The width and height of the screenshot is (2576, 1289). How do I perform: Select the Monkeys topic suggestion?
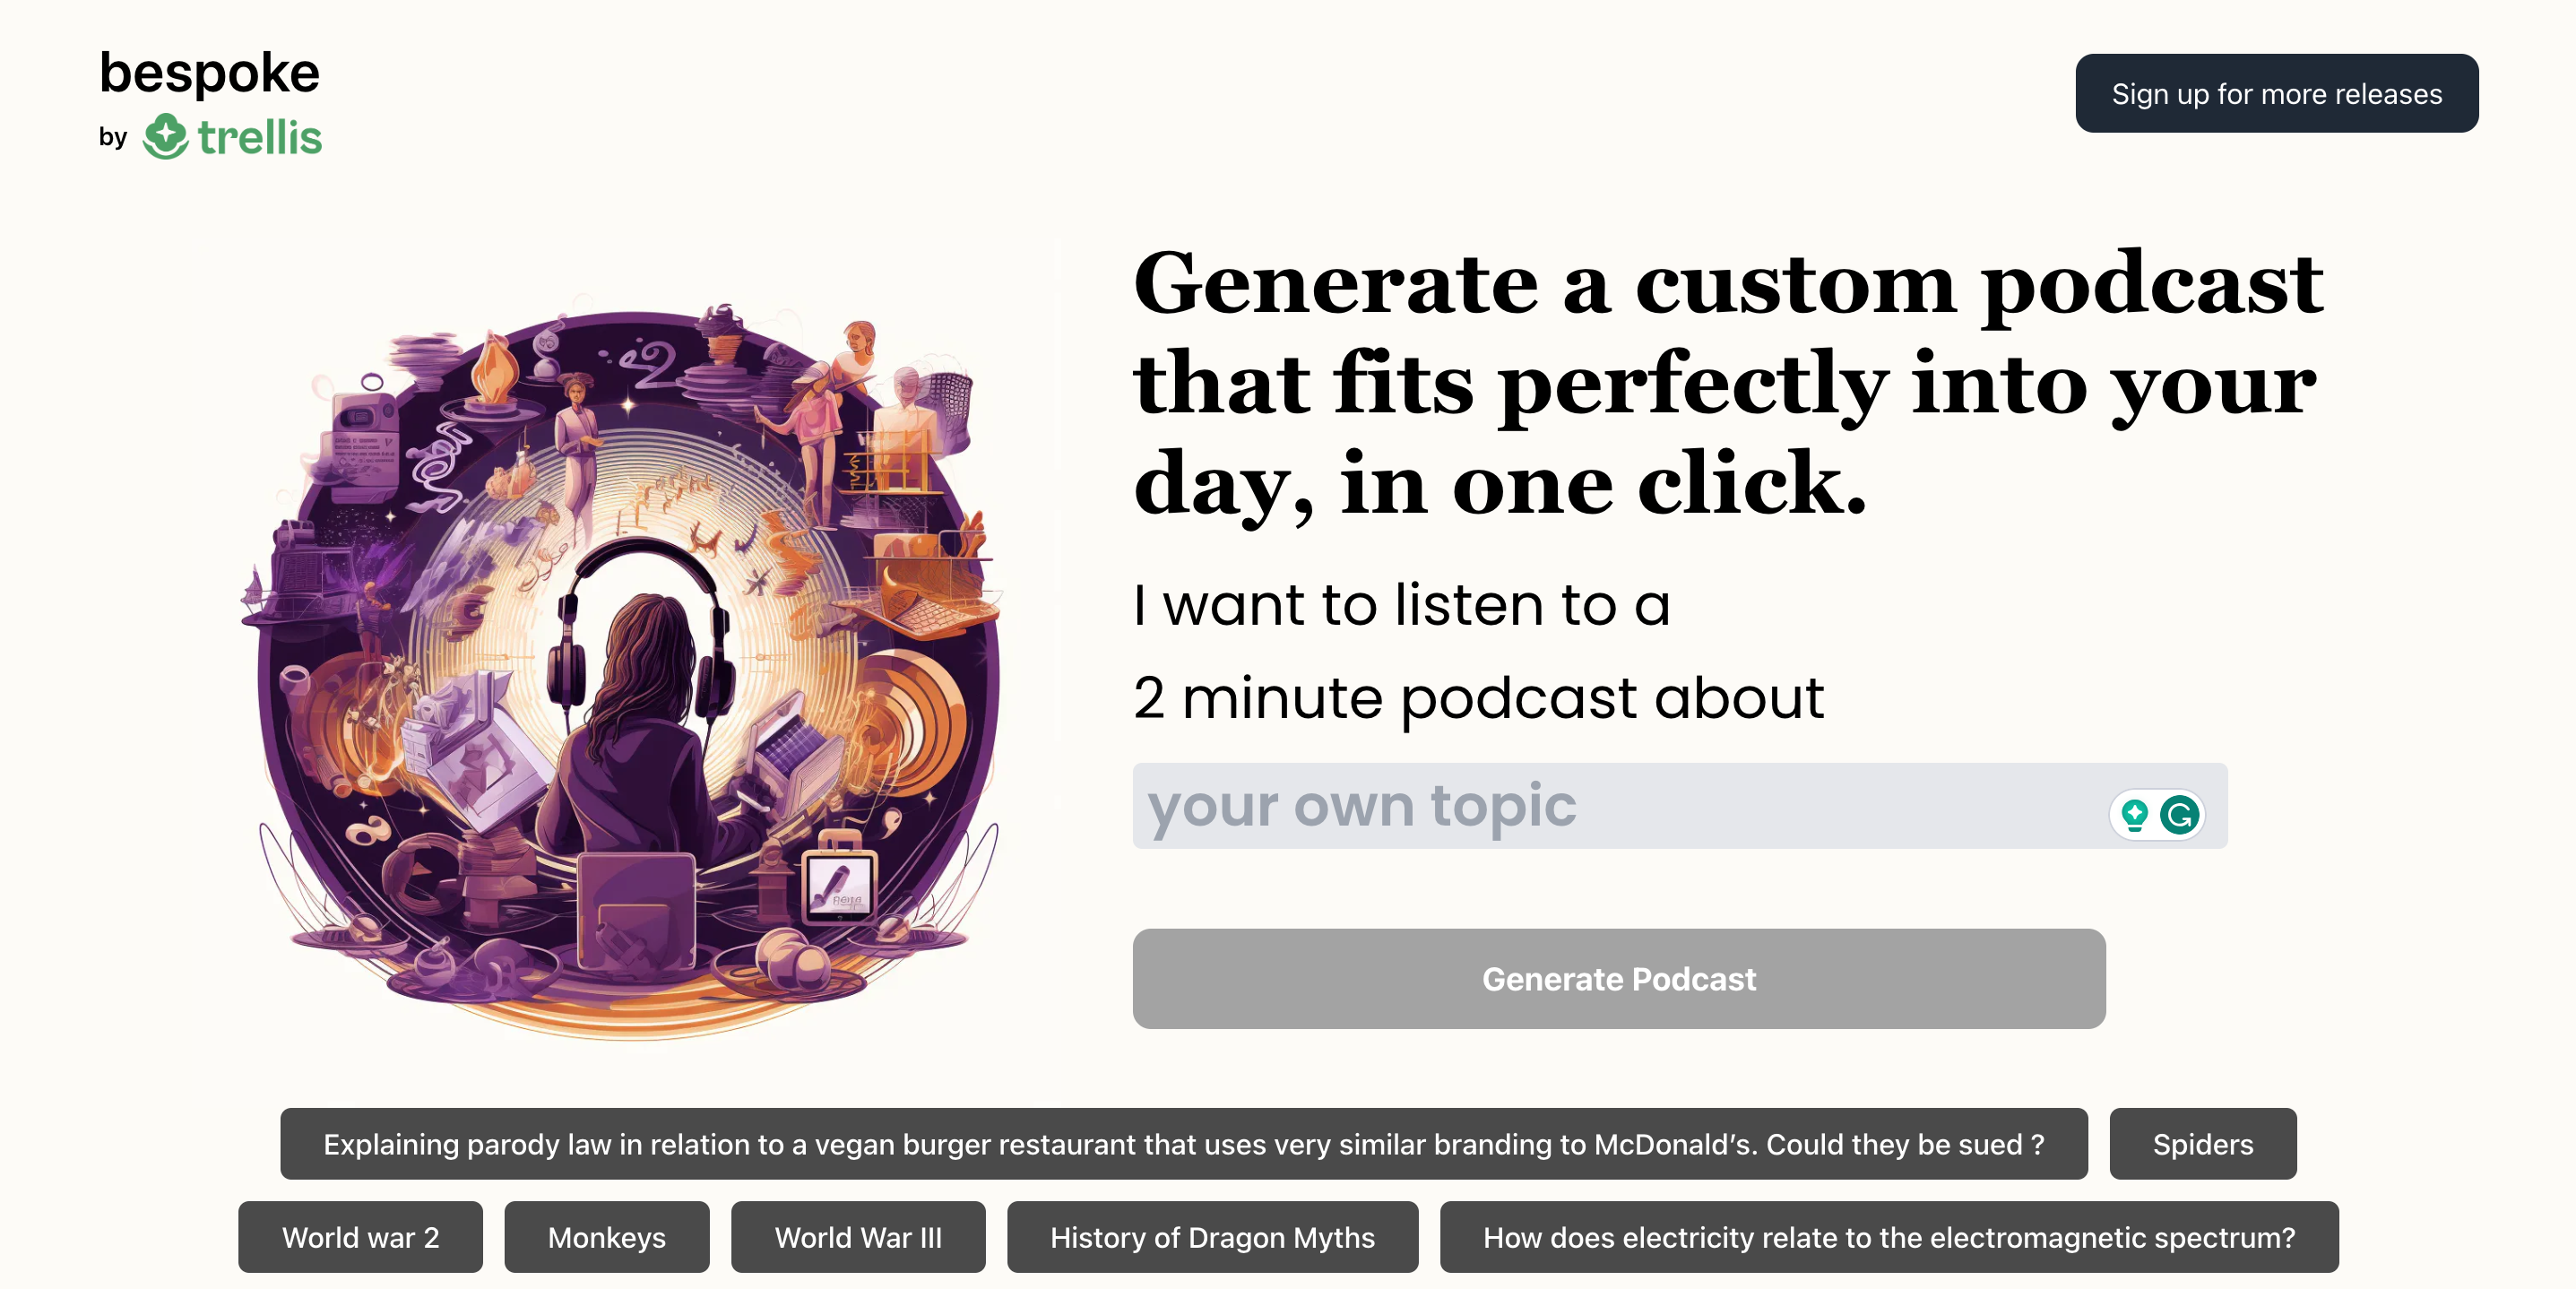(606, 1236)
